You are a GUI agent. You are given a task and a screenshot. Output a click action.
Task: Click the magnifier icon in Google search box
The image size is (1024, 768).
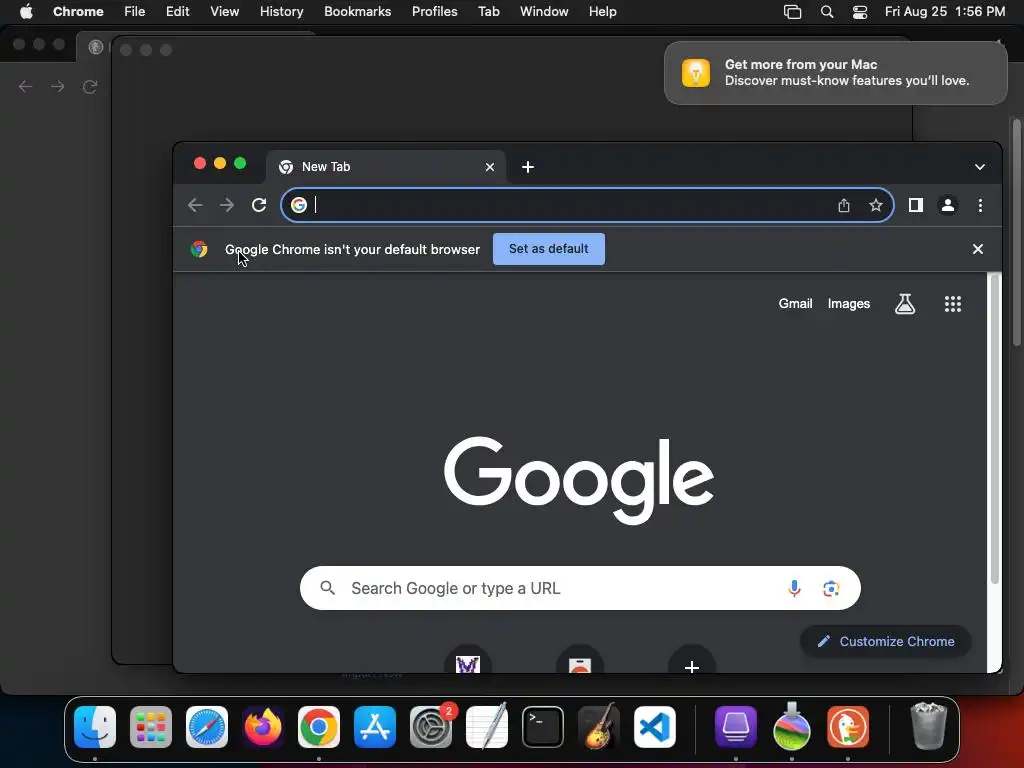point(328,588)
